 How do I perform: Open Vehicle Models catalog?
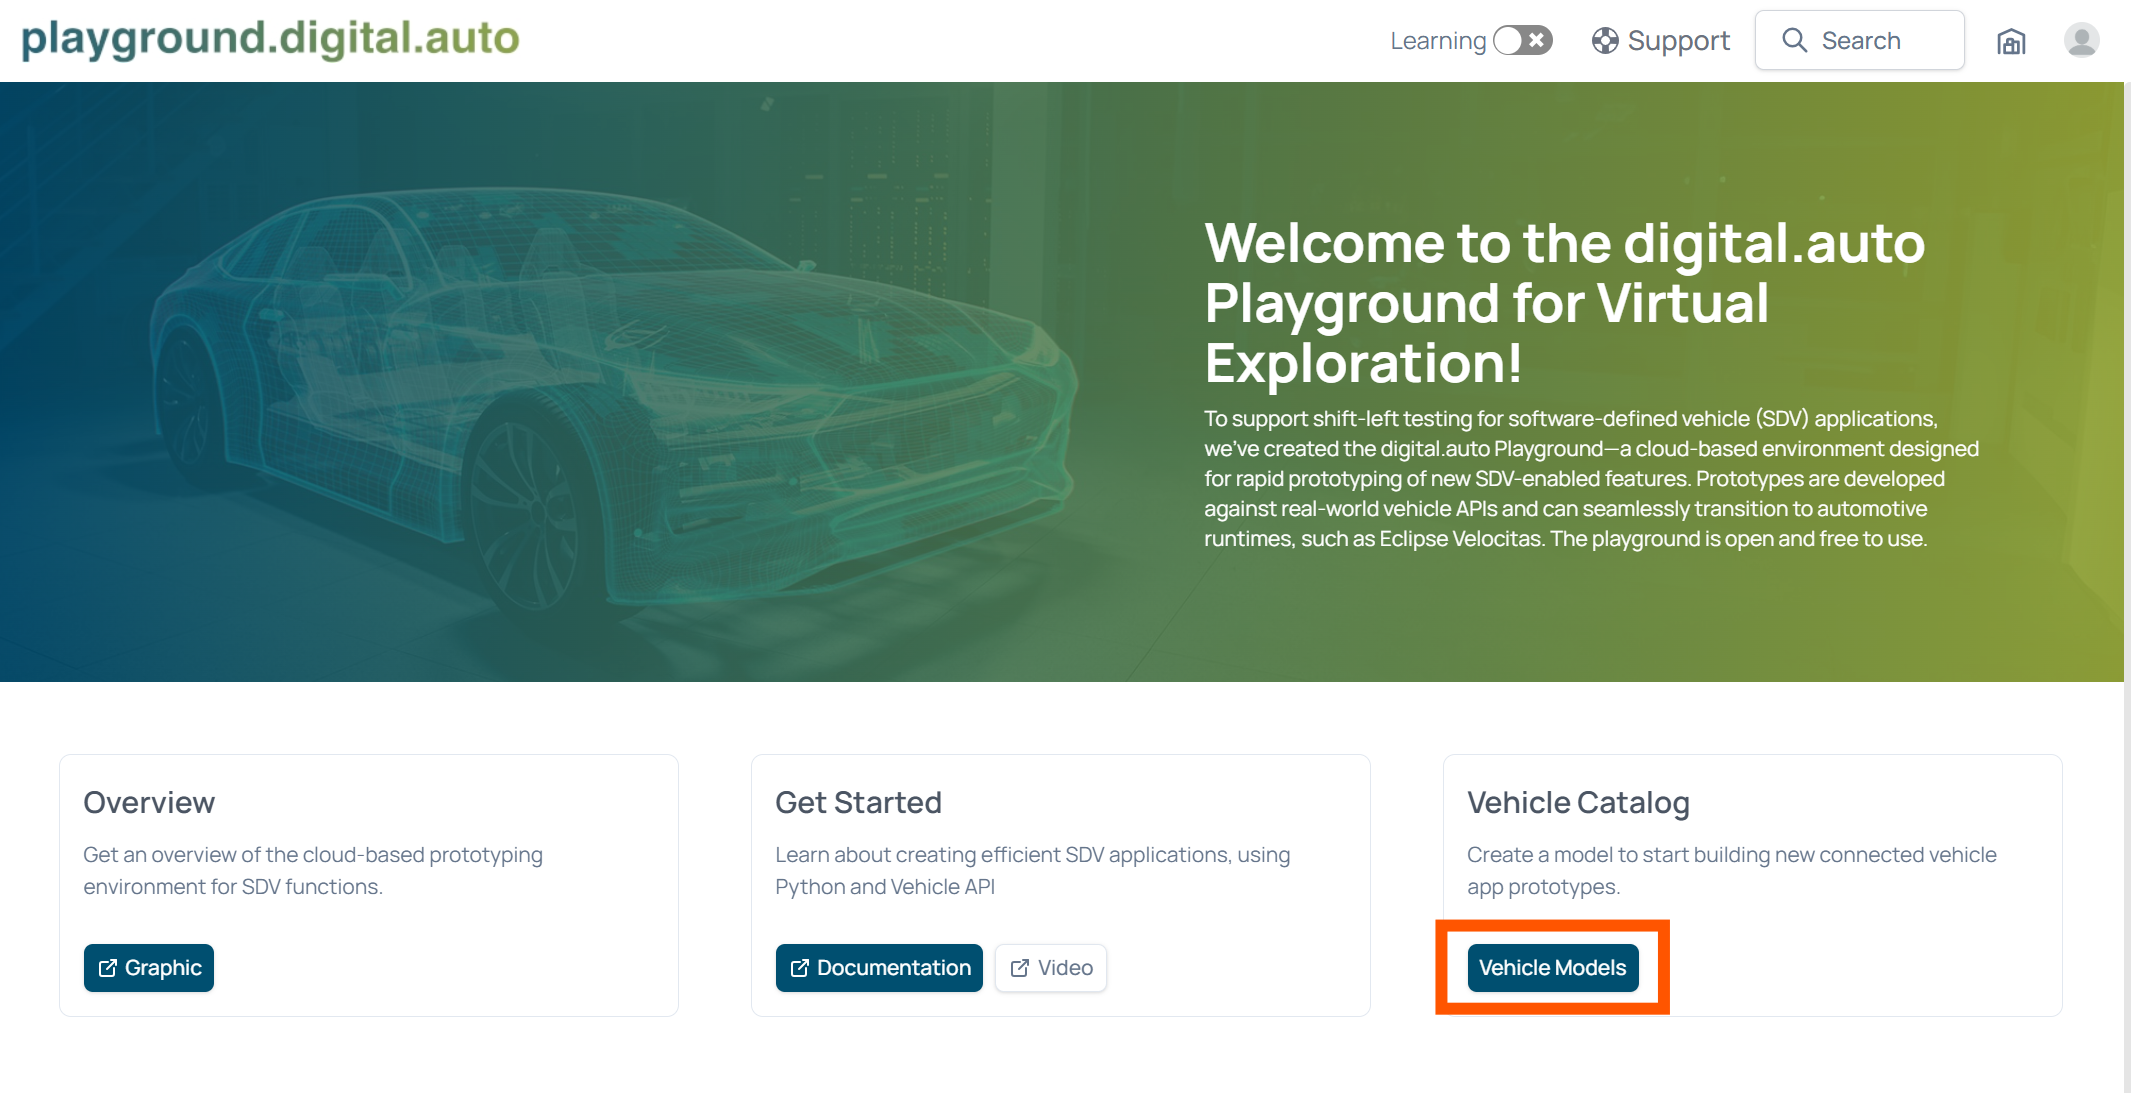[1552, 968]
